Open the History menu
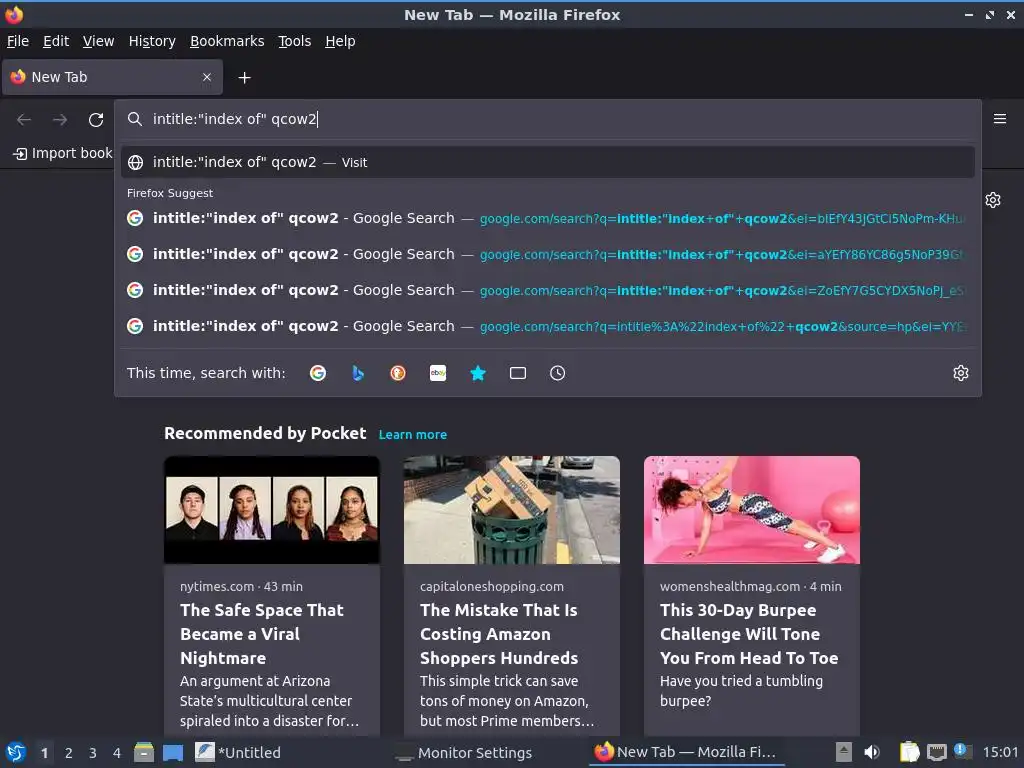1024x768 pixels. click(x=152, y=41)
